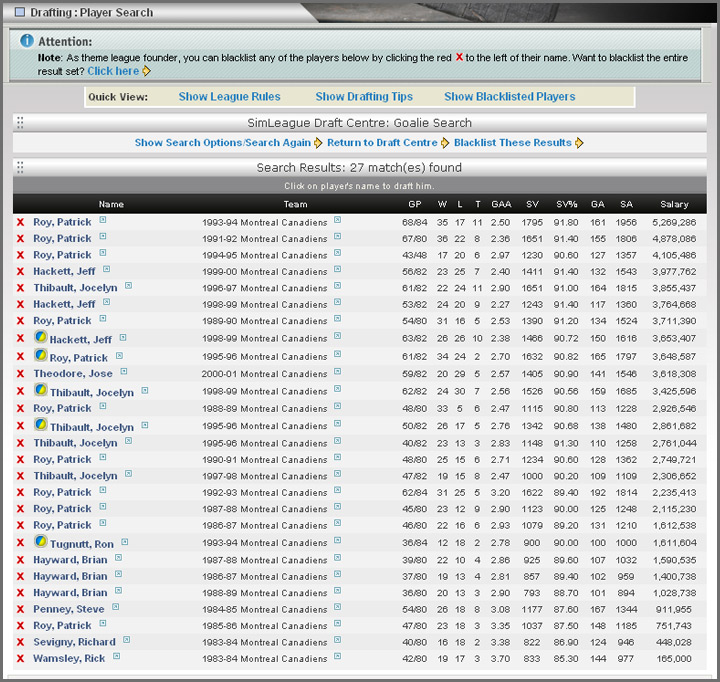Blacklist Penney, Steve using red X
Viewport: 720px width, 682px height.
(x=20, y=609)
